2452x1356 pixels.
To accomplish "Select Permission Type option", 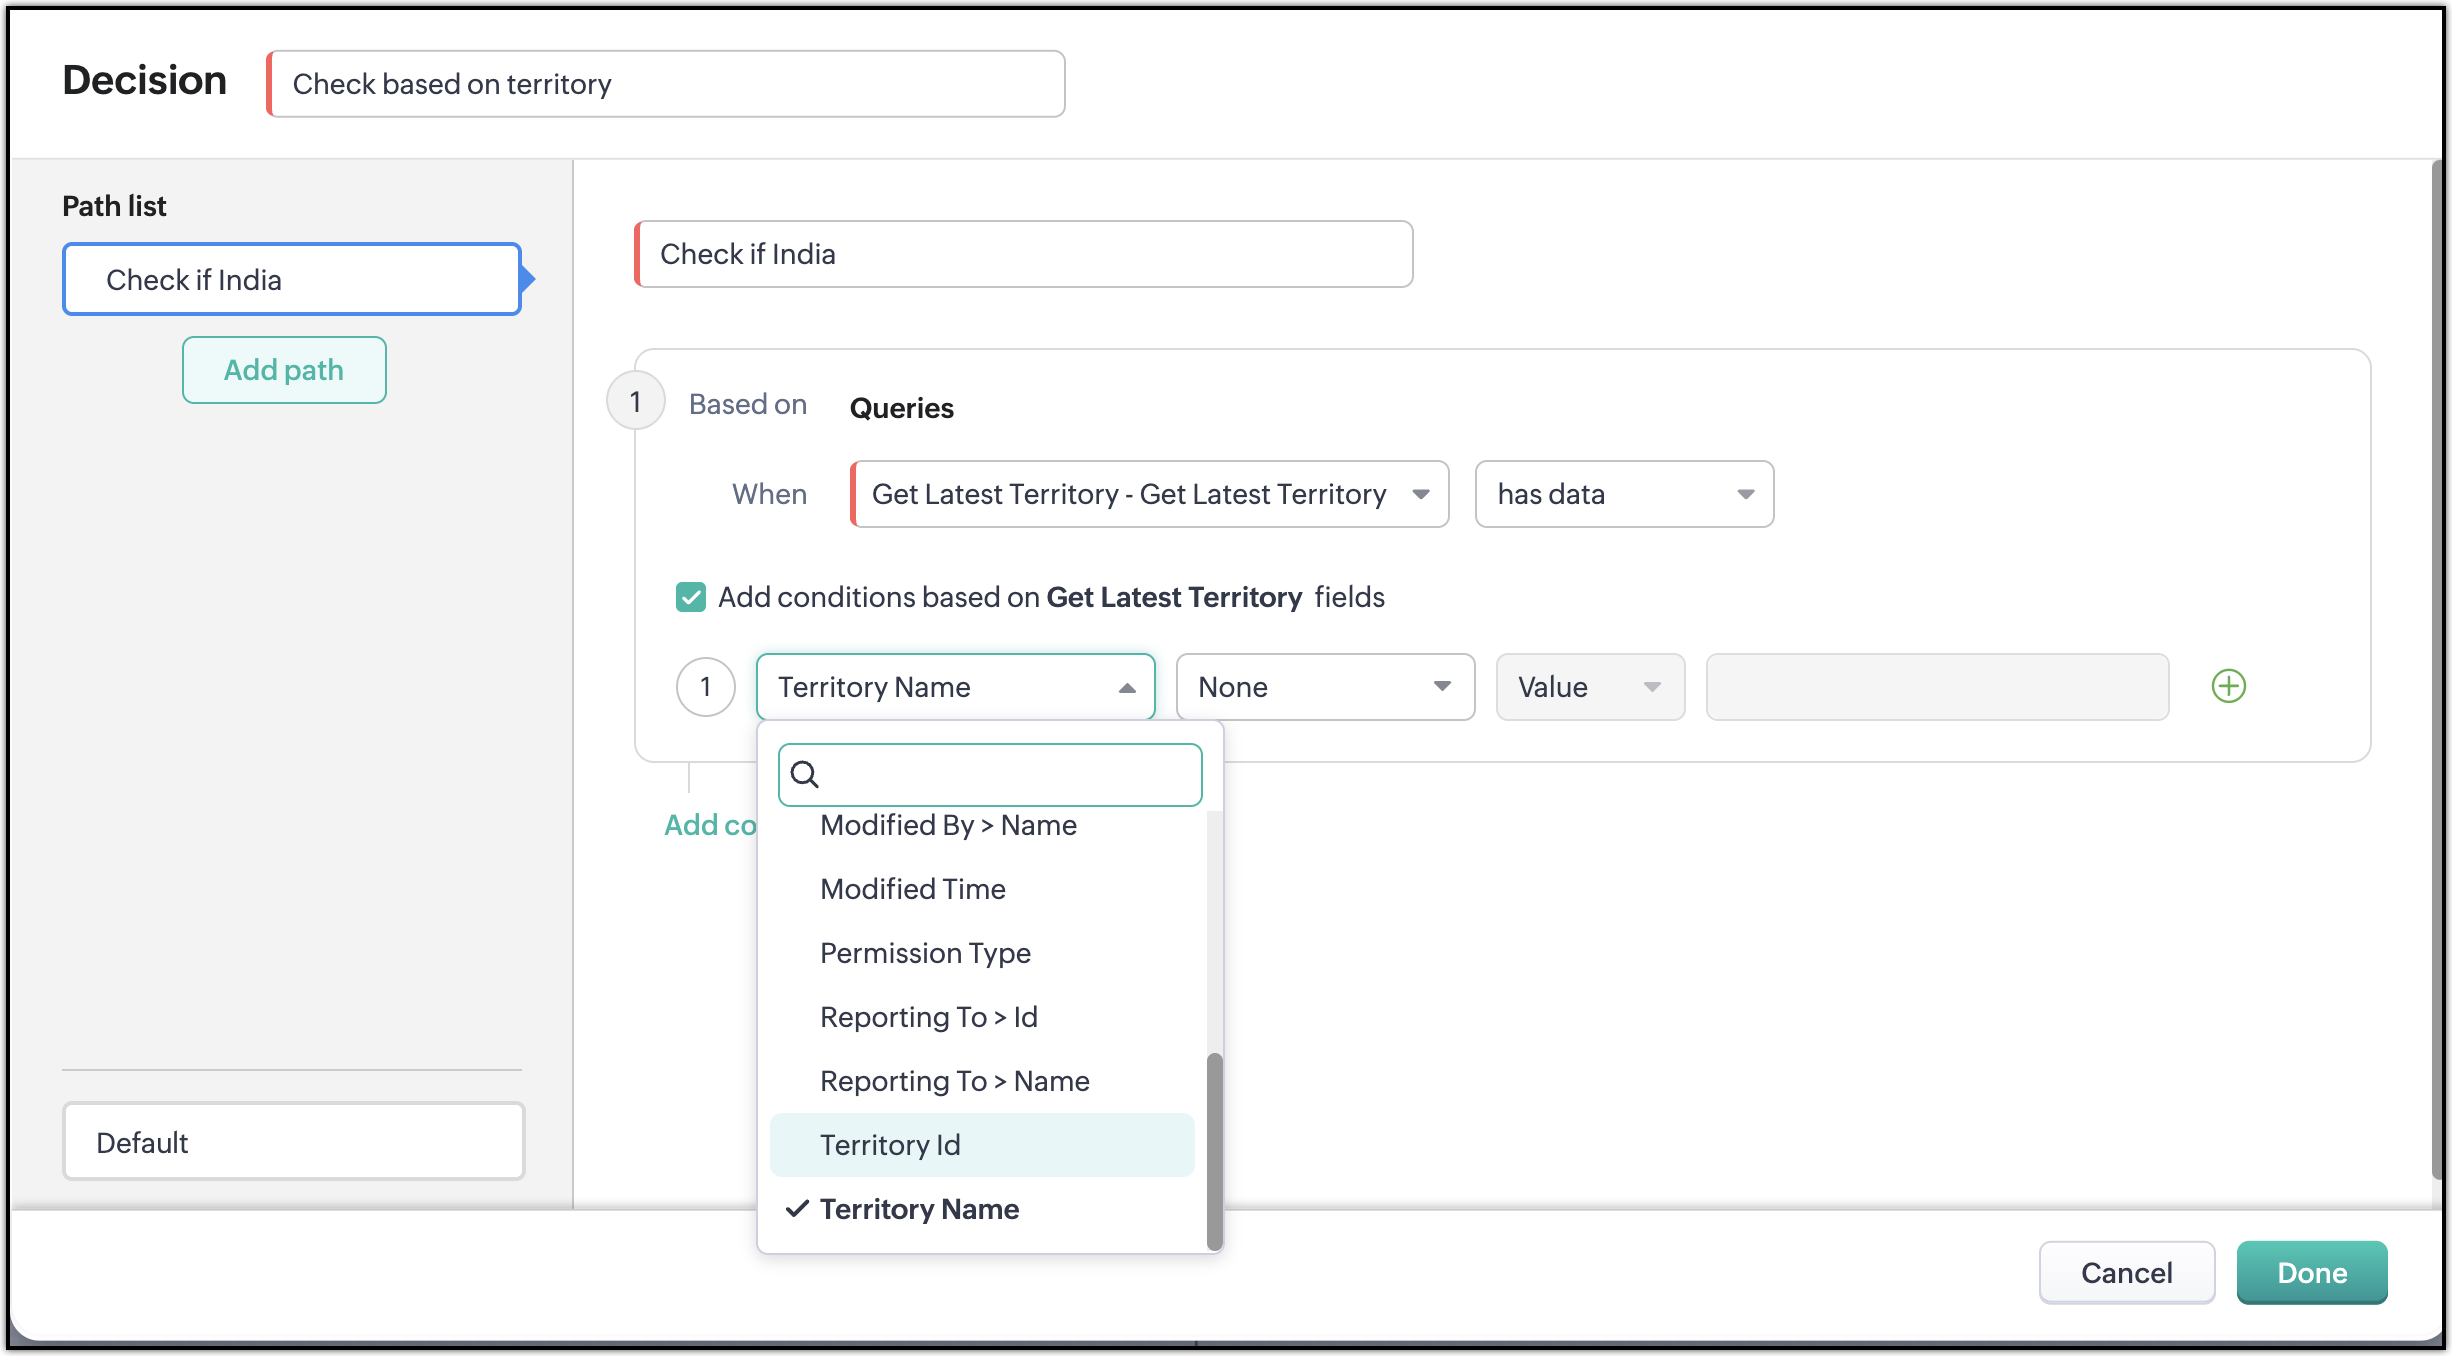I will pos(925,953).
